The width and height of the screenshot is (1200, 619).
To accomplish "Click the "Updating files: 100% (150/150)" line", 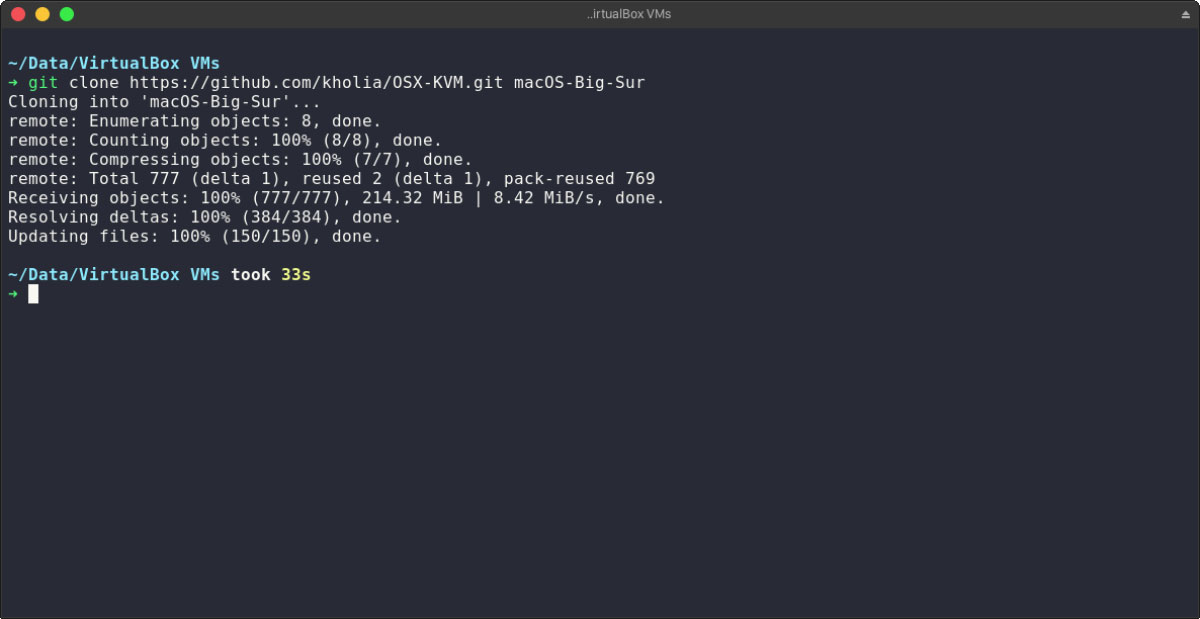I will (194, 237).
